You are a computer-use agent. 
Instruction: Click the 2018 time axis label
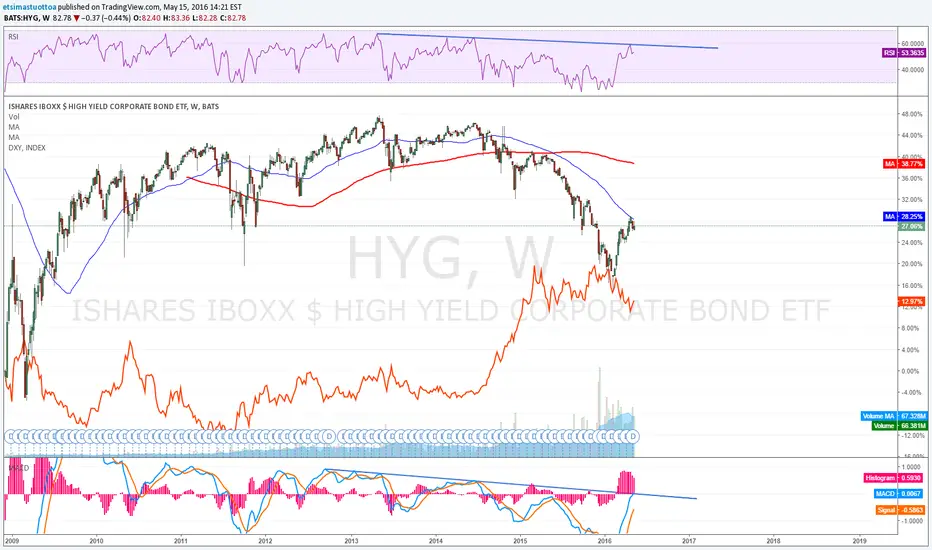point(773,541)
